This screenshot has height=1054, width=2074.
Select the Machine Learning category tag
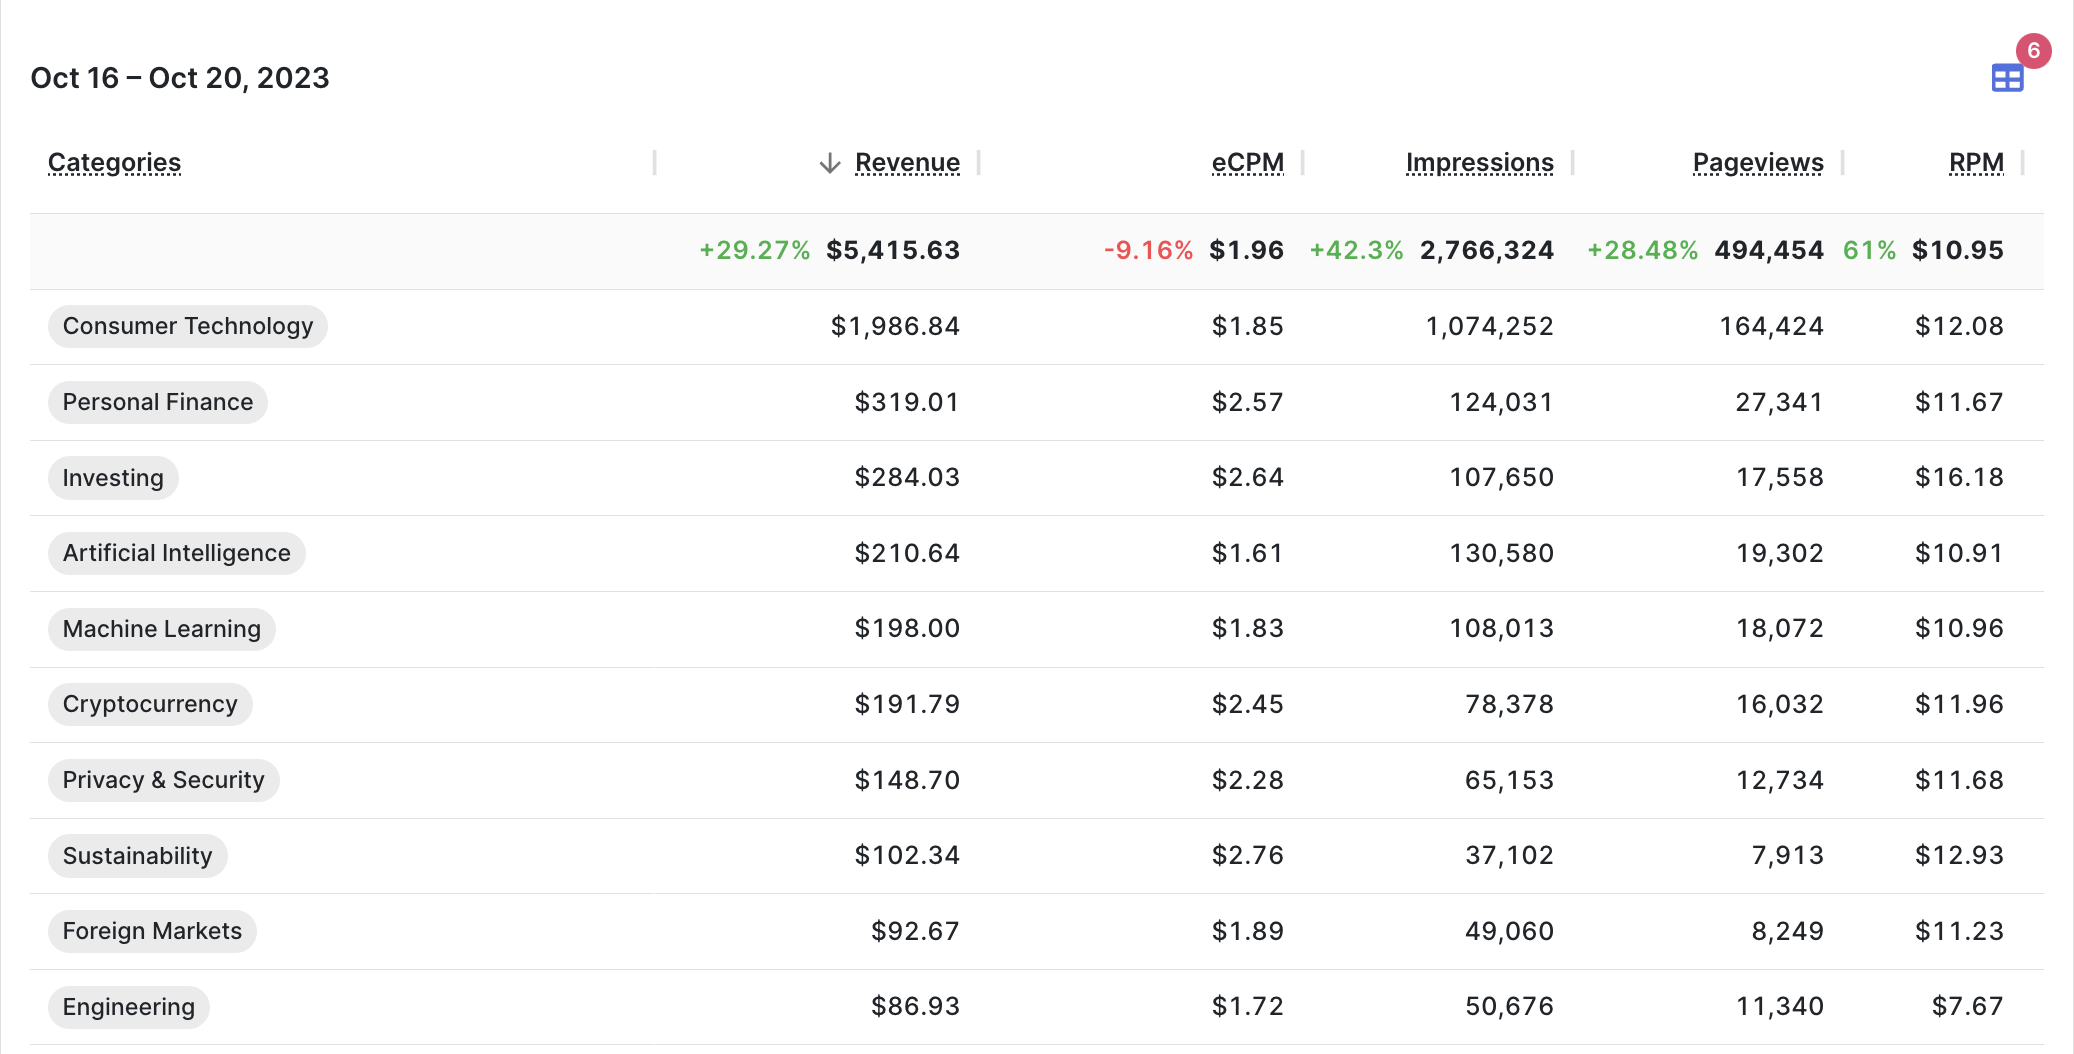point(162,629)
